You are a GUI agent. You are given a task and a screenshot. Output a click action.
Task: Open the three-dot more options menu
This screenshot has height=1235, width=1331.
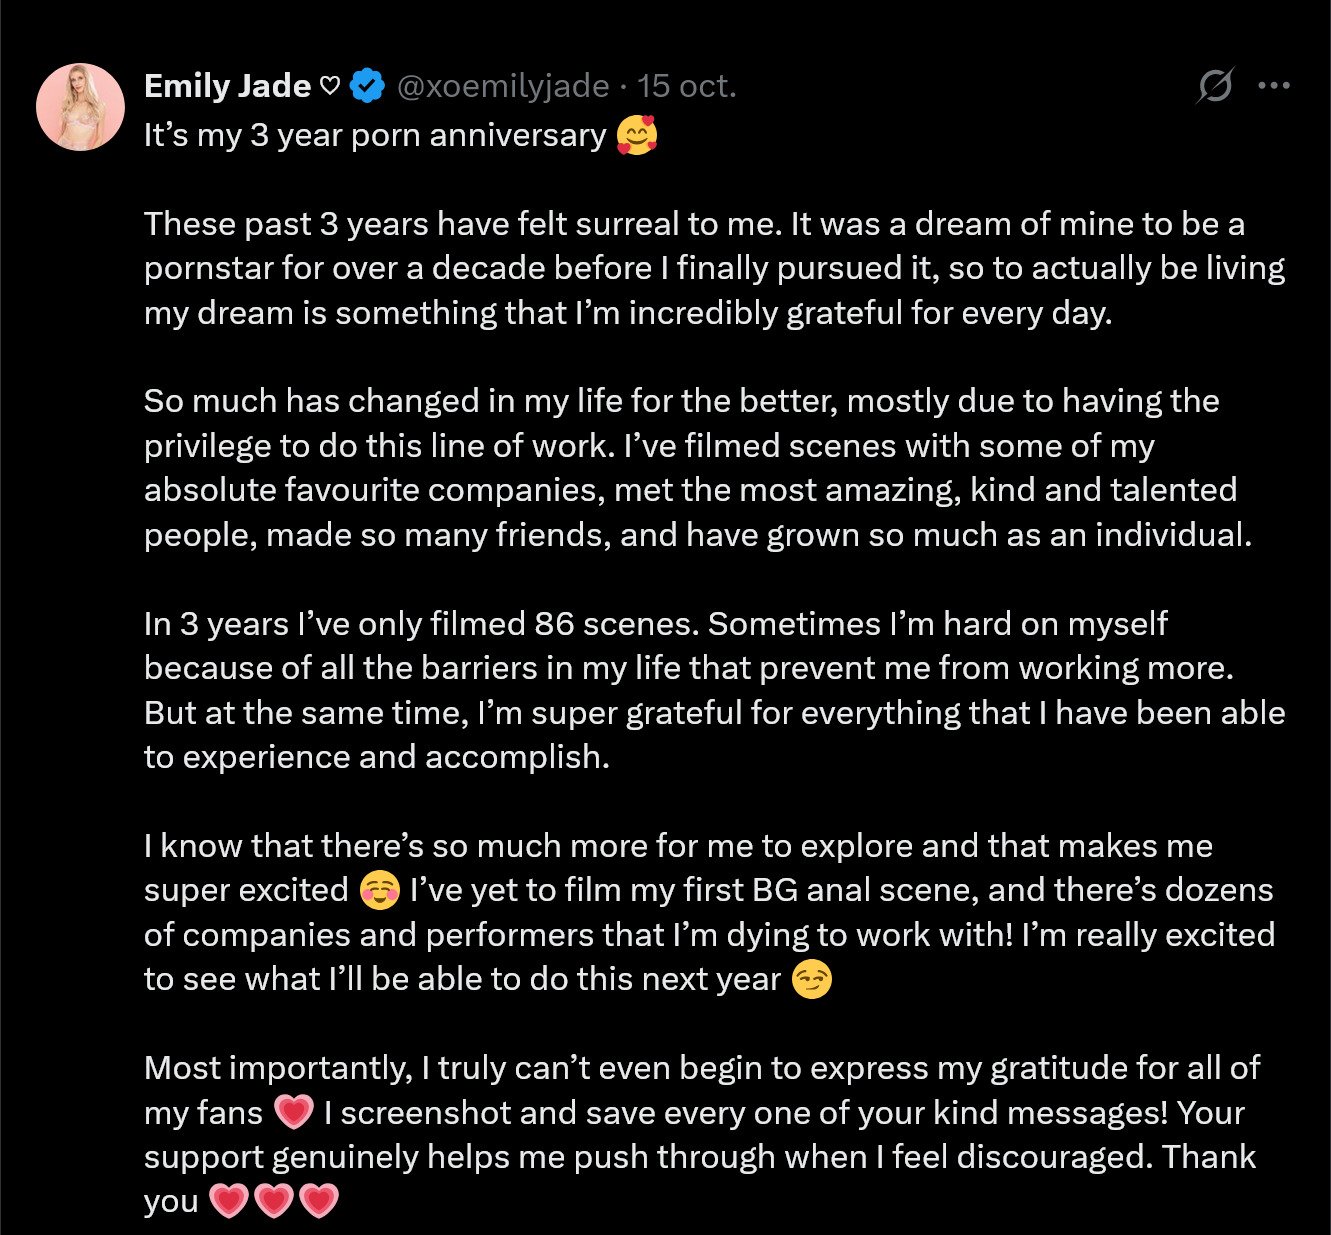(x=1273, y=86)
